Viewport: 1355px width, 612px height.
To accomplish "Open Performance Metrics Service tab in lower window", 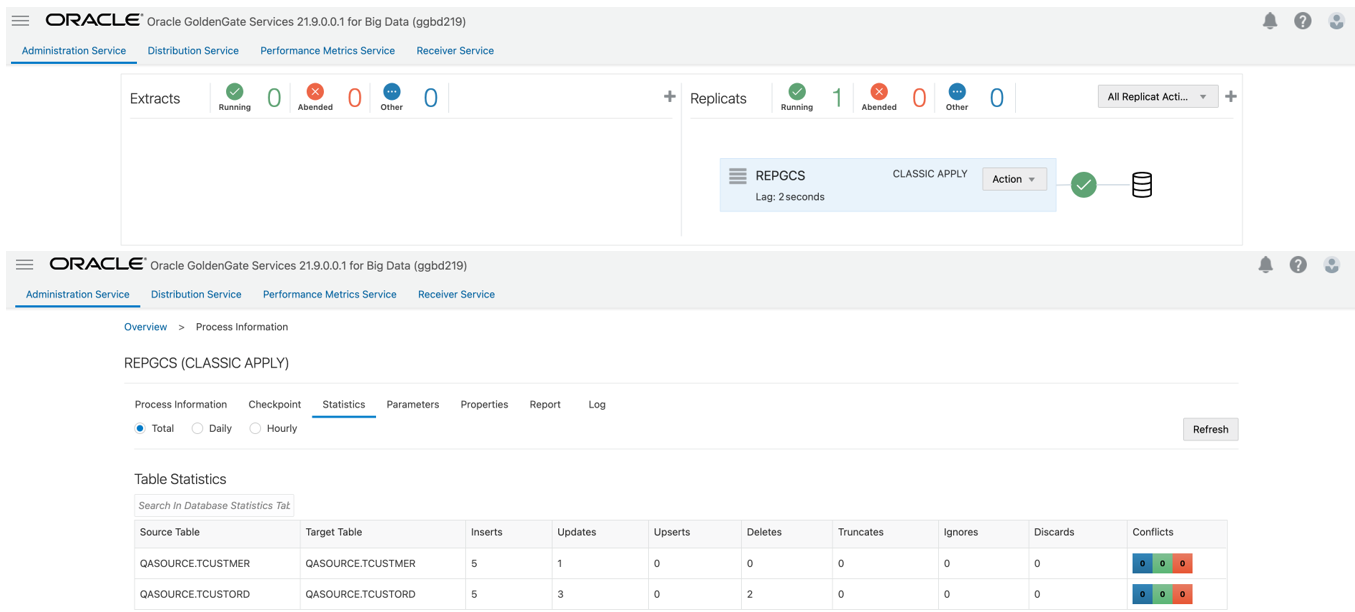I will click(x=329, y=294).
